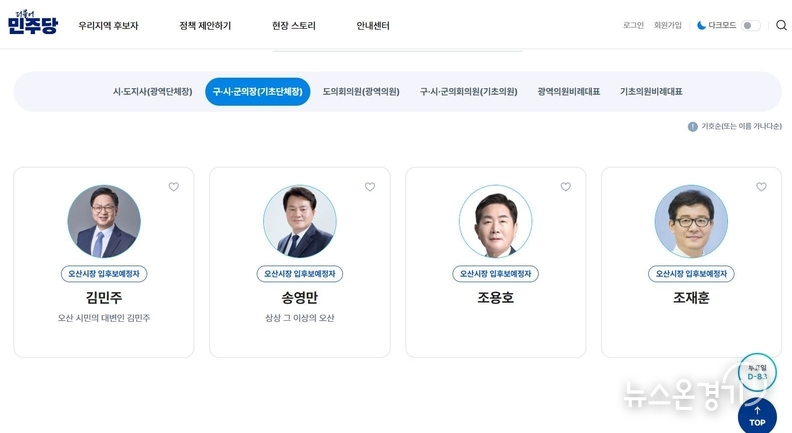Image resolution: width=792 pixels, height=433 pixels.
Task: Click the 로그인 link
Action: (x=633, y=25)
